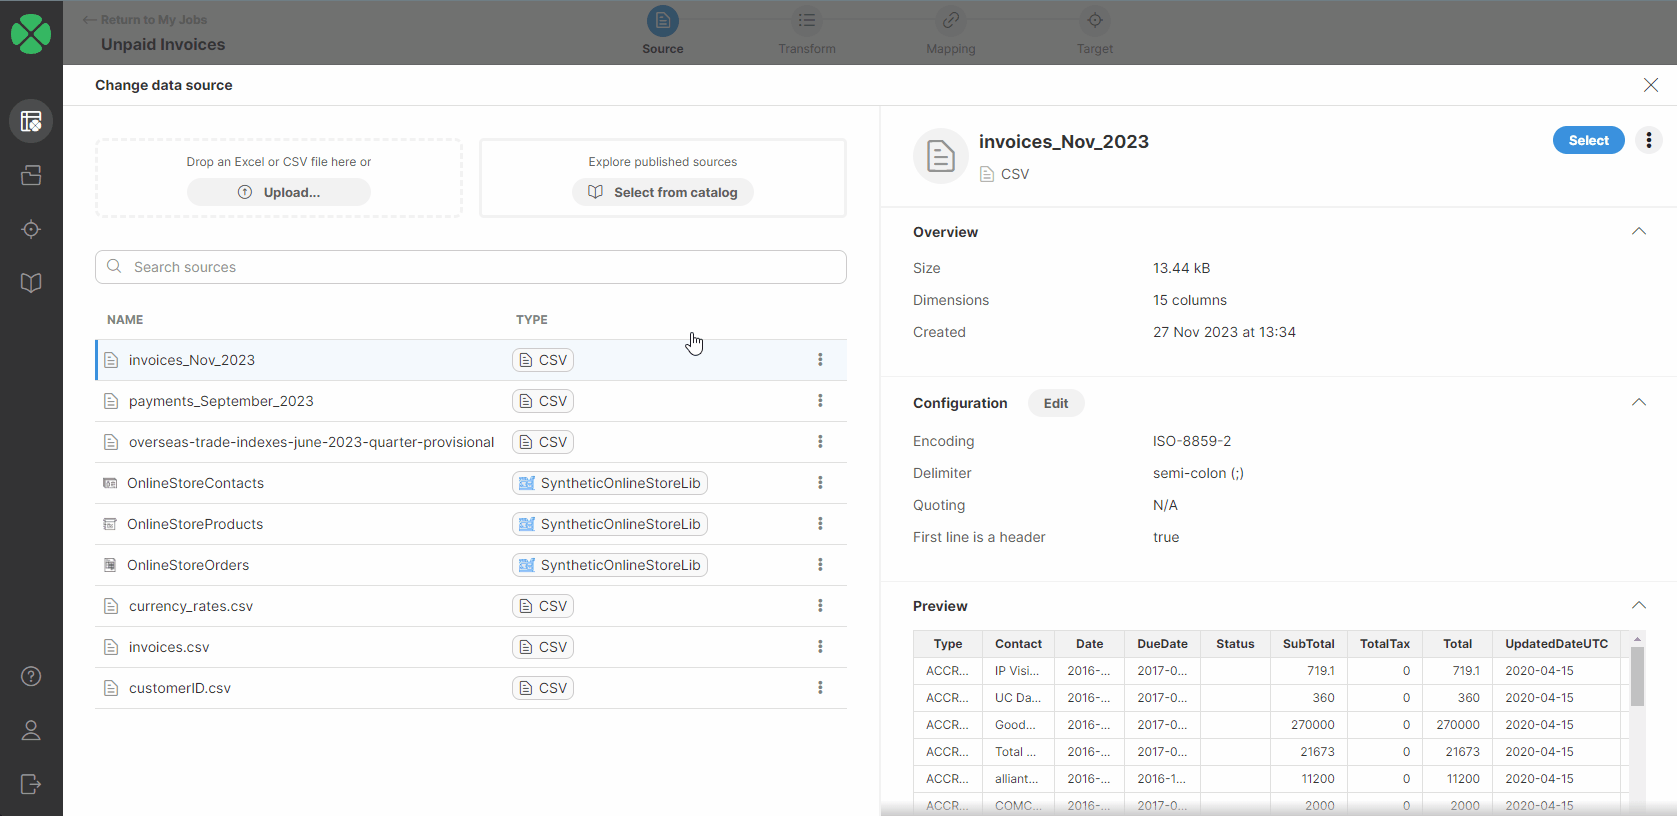Open the jobs icon in left sidebar
The width and height of the screenshot is (1677, 816).
31,121
